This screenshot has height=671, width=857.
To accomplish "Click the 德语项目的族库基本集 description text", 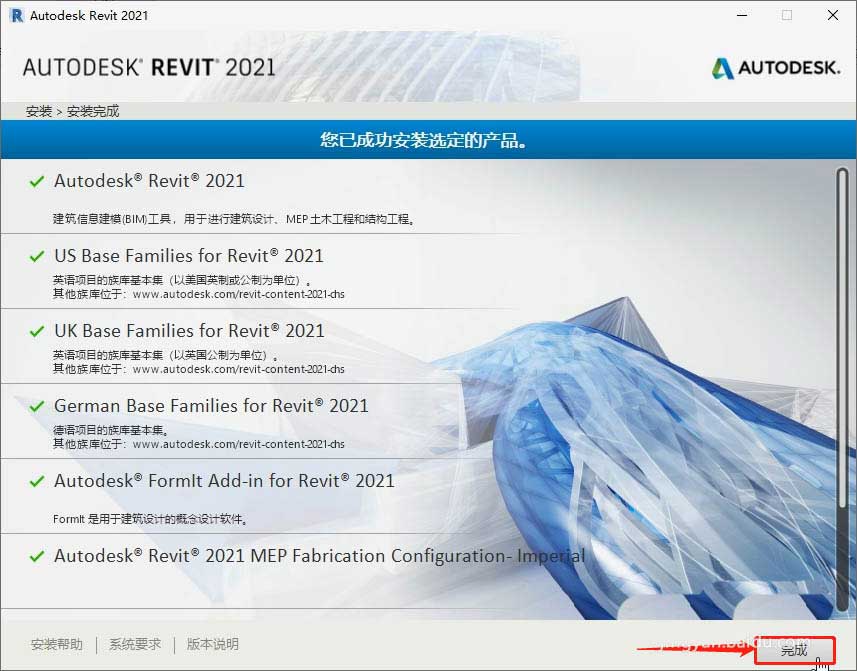I will pos(110,430).
